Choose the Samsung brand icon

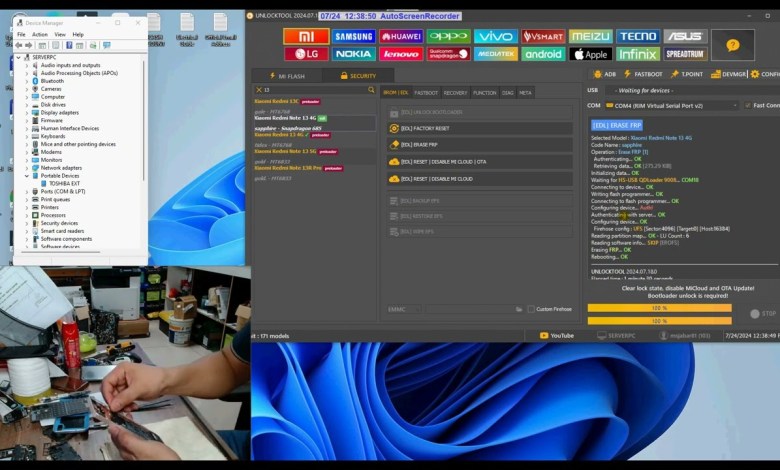coord(354,36)
